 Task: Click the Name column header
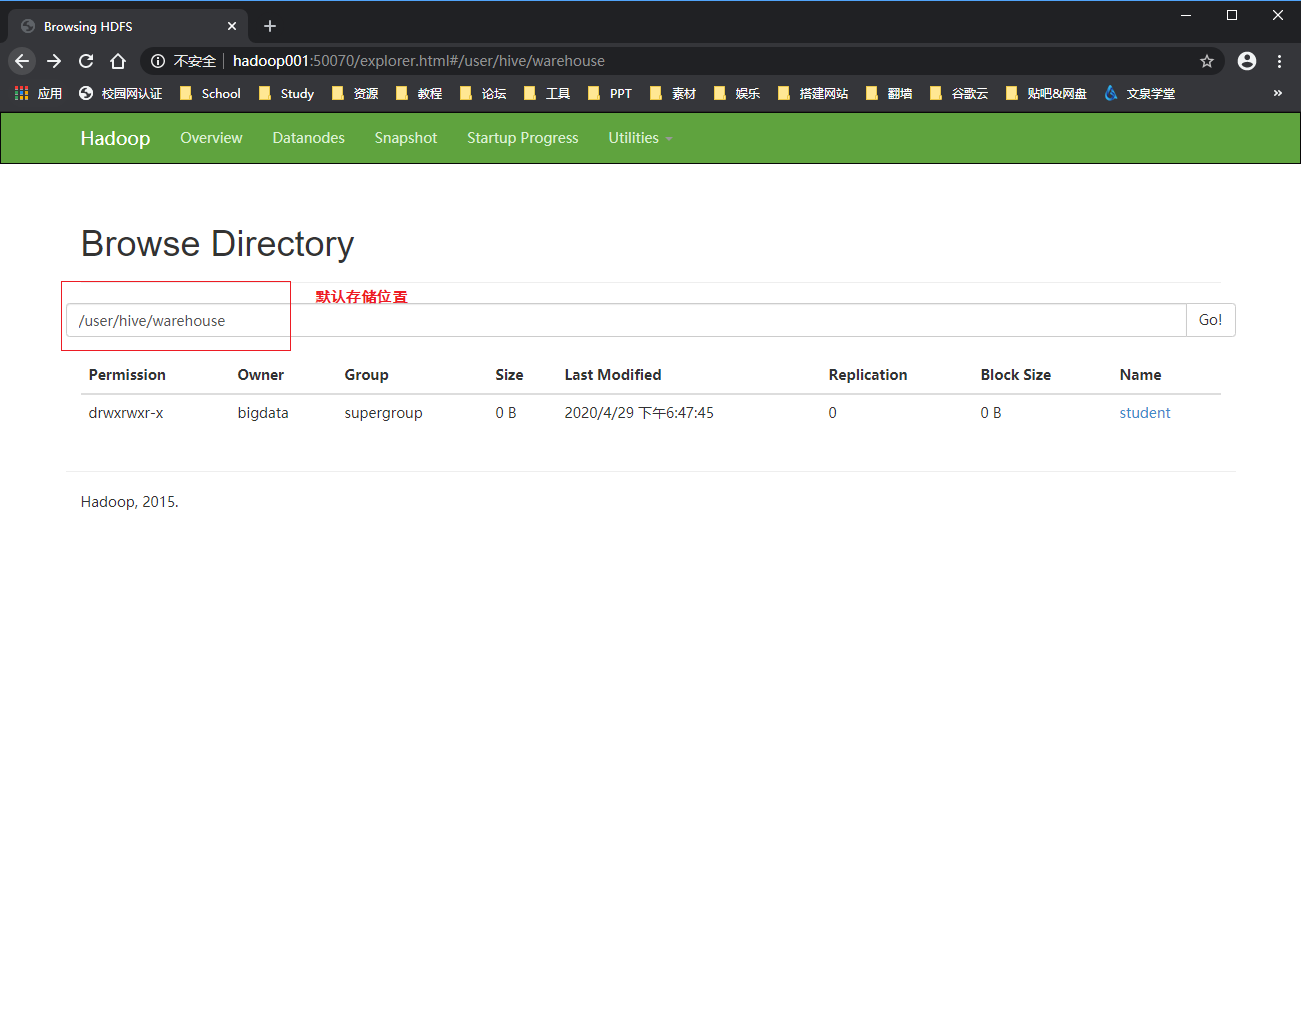(1140, 375)
